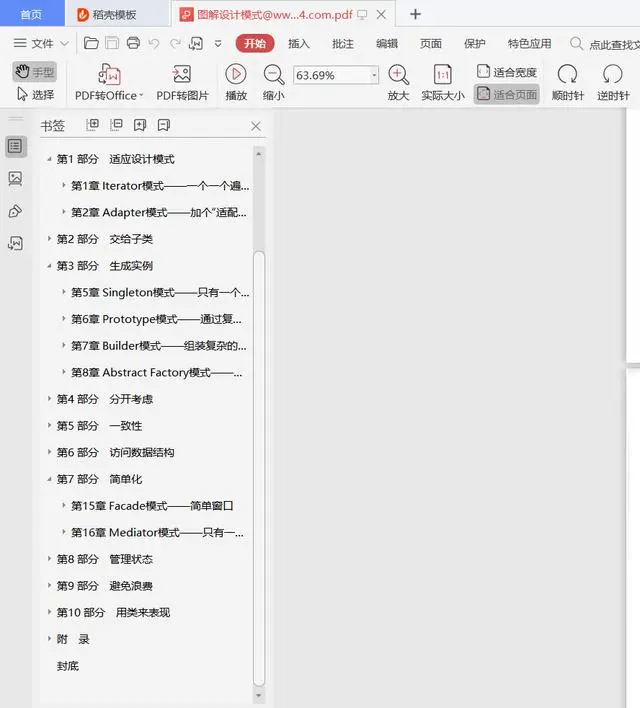This screenshot has height=708, width=640.
Task: Expand 第1章 Iterator模式 bookmark
Action: (64, 185)
